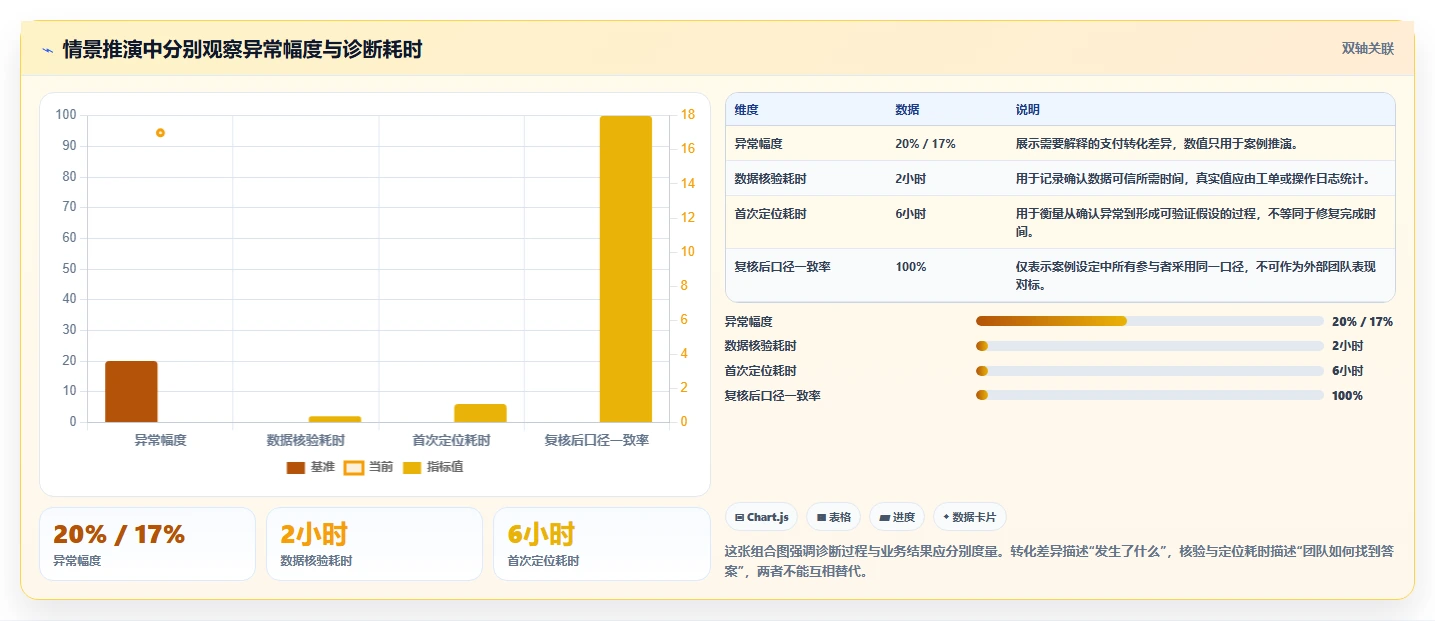Toggle the 当前 legend entry
Viewport: 1435px width, 621px height.
[x=369, y=467]
